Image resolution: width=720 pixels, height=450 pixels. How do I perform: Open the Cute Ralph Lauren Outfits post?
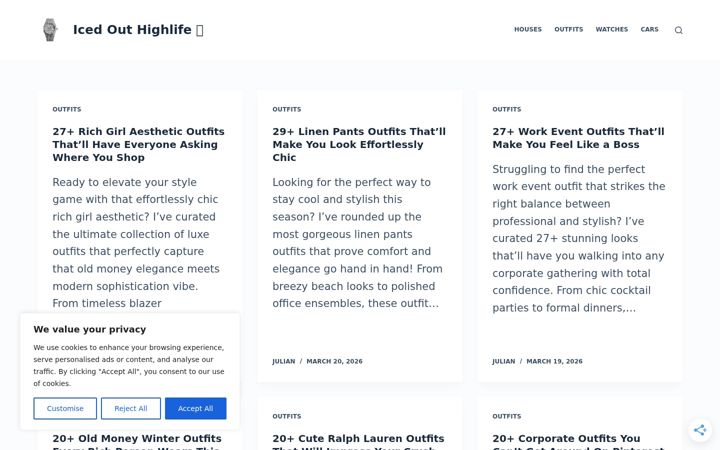coord(358,441)
